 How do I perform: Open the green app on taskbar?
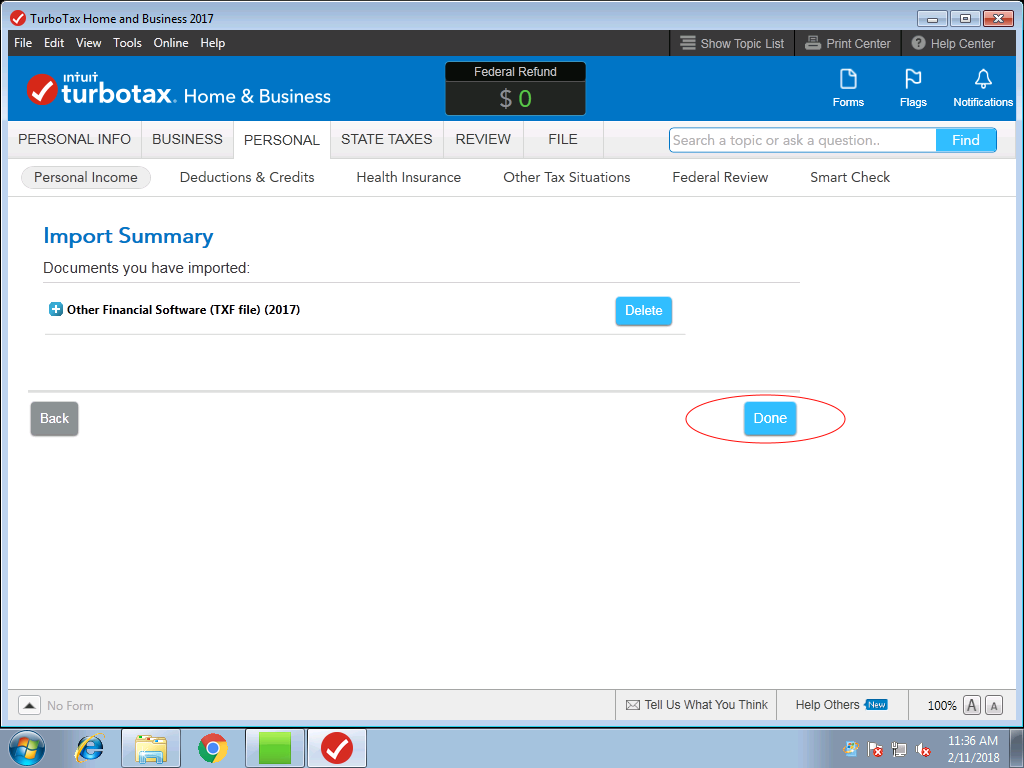tap(275, 748)
